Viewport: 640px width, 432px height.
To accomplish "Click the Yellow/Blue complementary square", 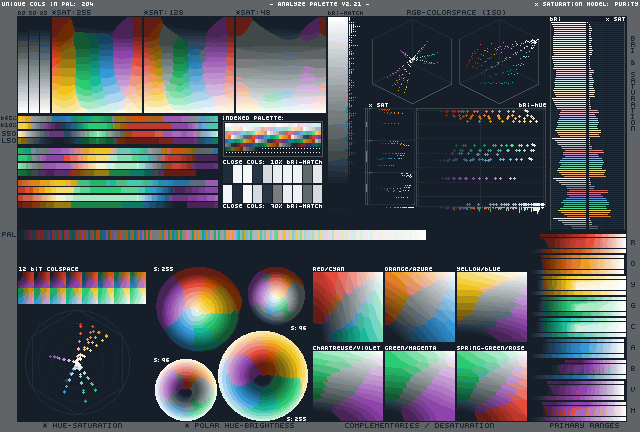I will tap(491, 307).
